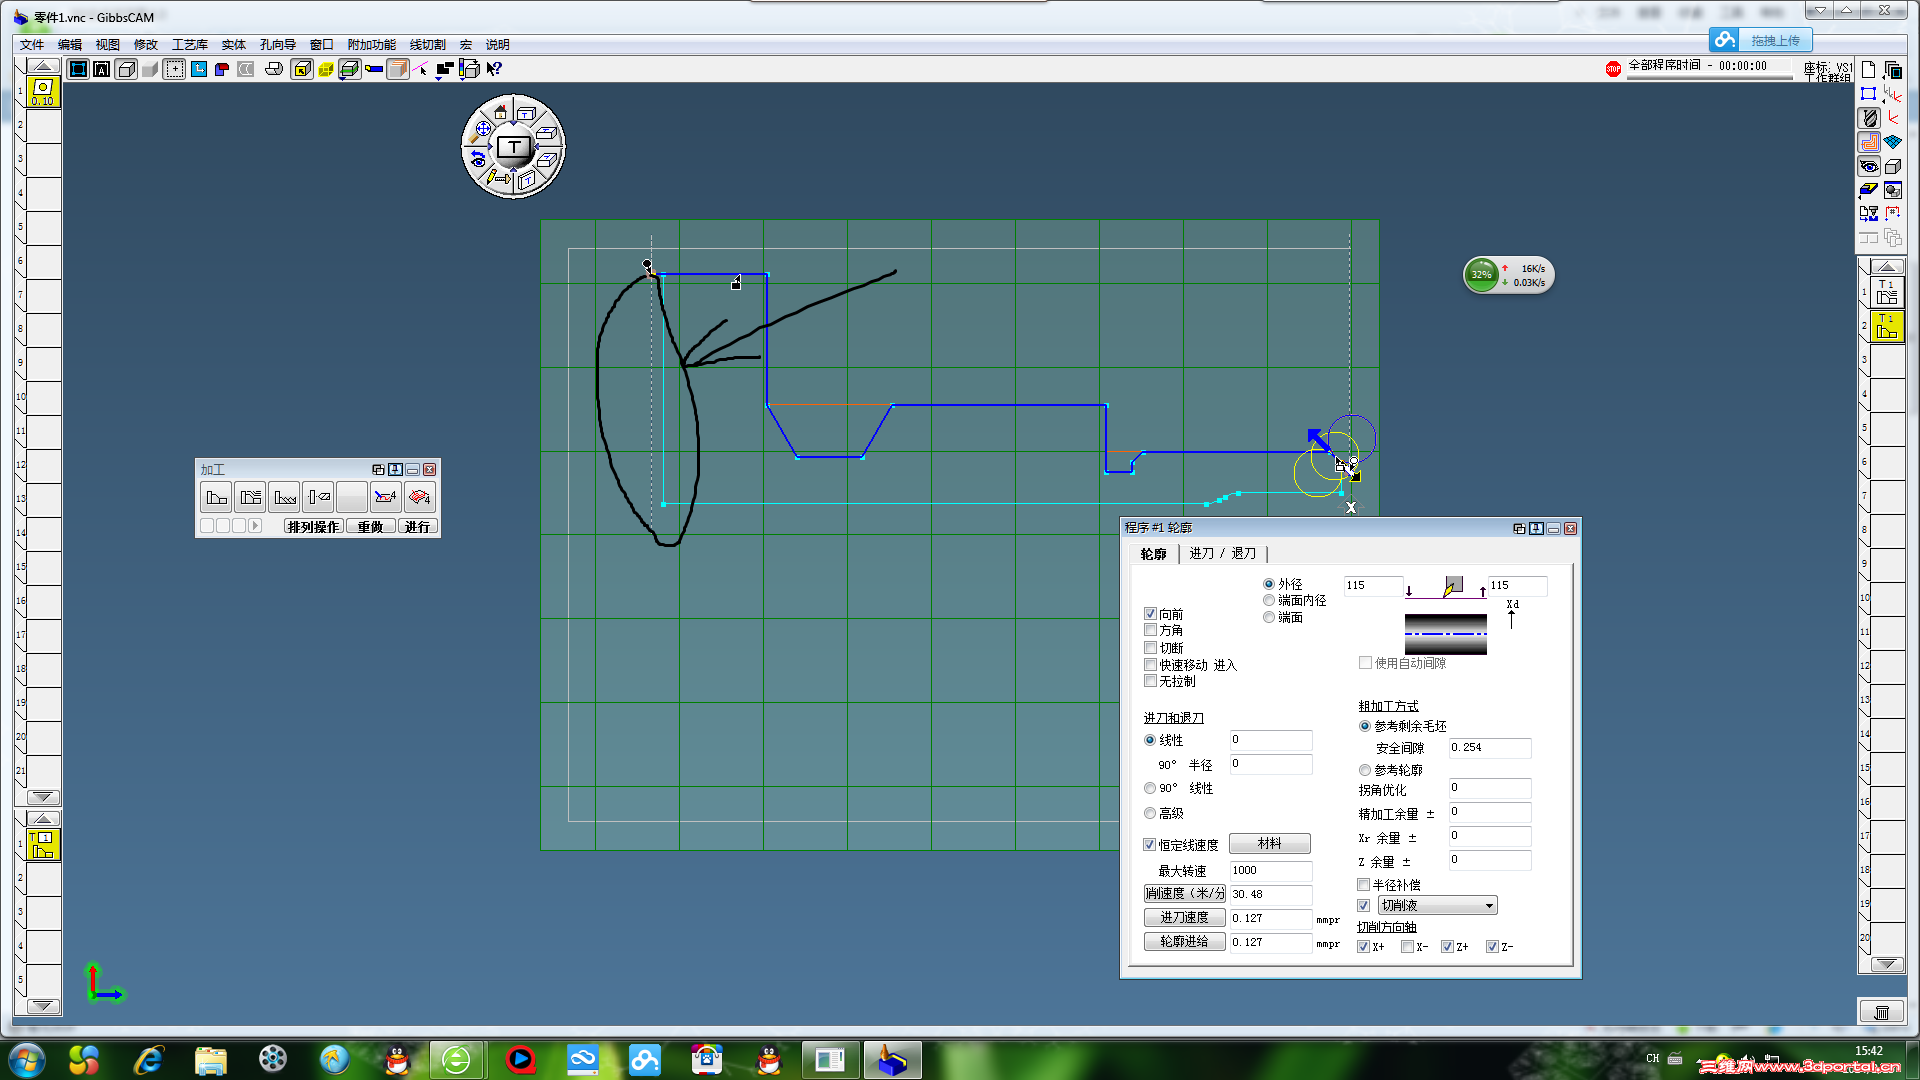Switch to the 轮廓 tab
Viewport: 1920px width, 1080px height.
click(x=1154, y=553)
